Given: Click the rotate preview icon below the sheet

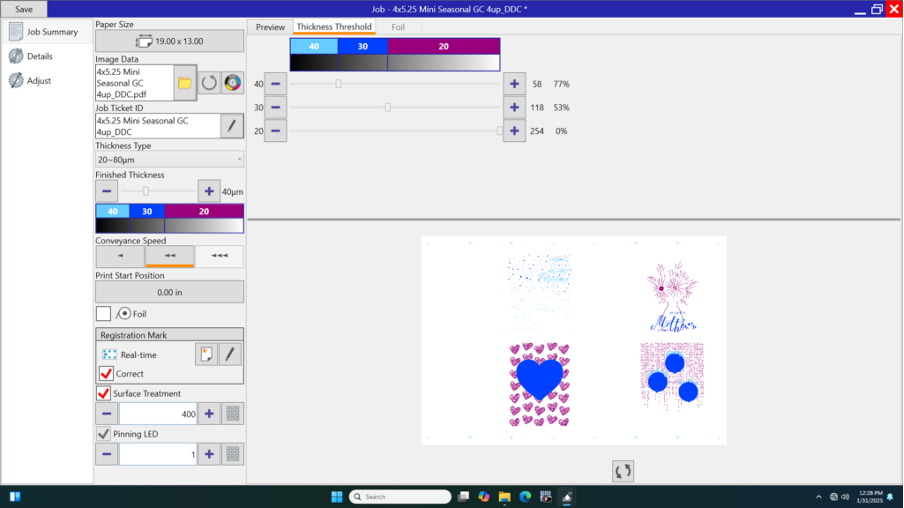Looking at the screenshot, I should click(623, 471).
